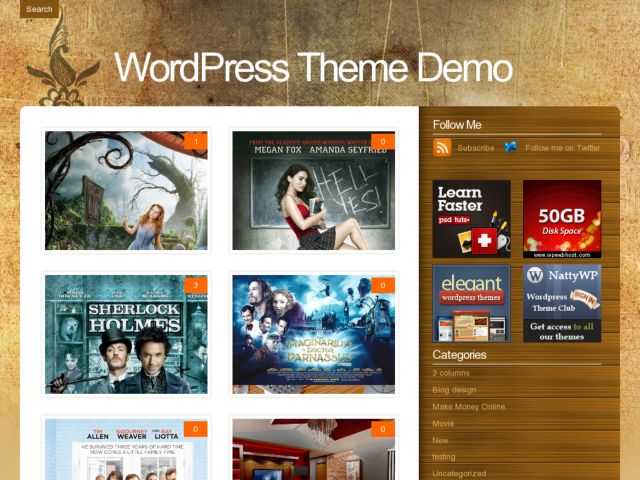This screenshot has height=480, width=640.
Task: Open the Follow me on Twitter link
Action: [562, 148]
